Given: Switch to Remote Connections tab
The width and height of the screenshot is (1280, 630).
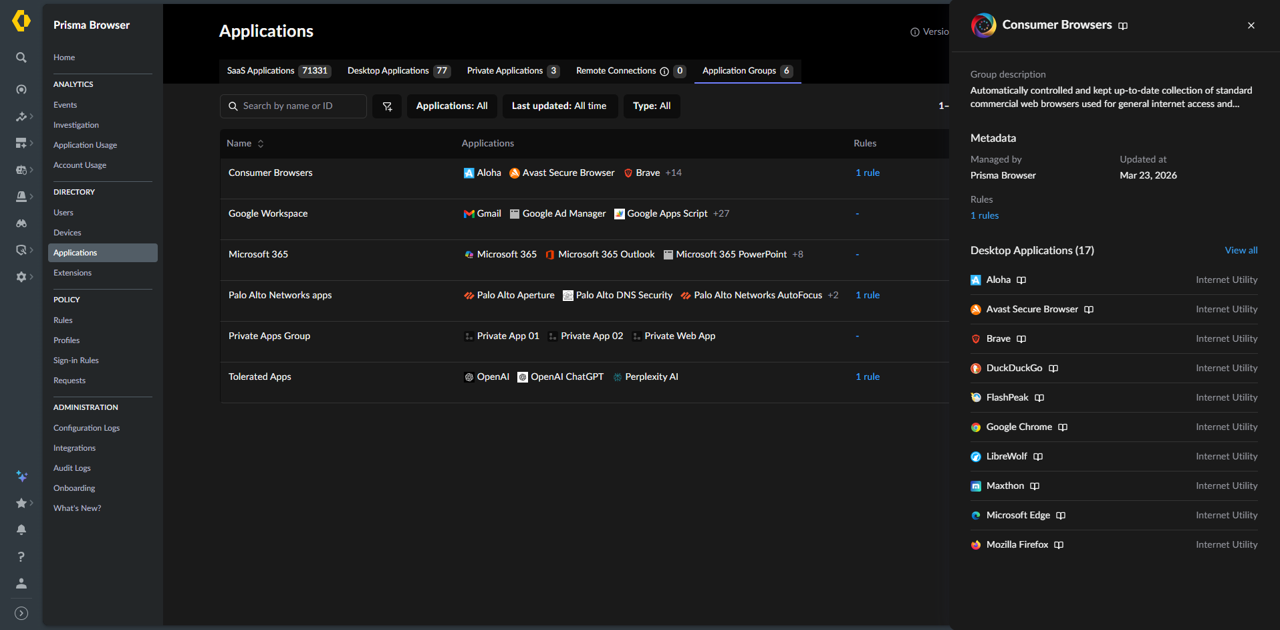Looking at the screenshot, I should pos(631,71).
